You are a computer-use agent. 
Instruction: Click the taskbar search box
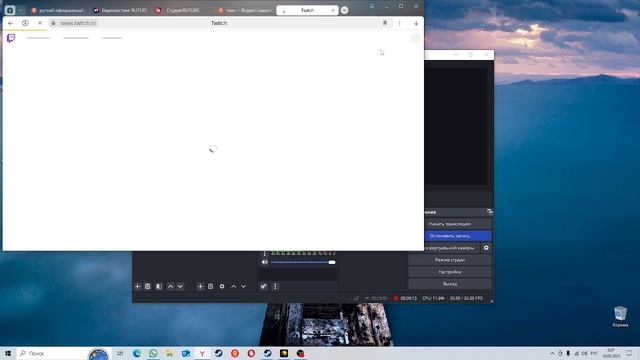(x=52, y=353)
